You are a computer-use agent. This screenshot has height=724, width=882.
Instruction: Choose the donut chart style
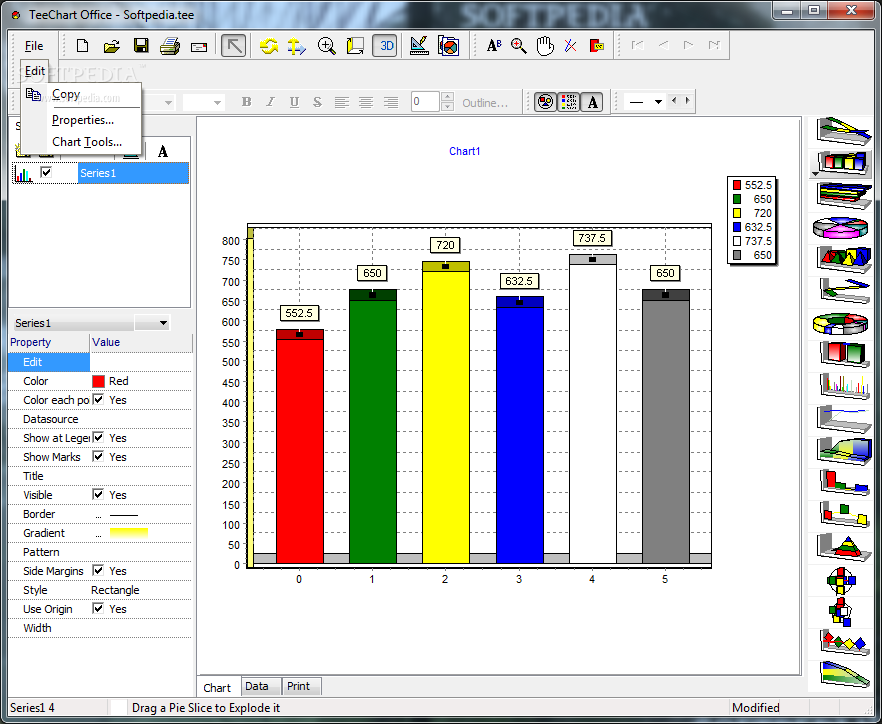842,324
